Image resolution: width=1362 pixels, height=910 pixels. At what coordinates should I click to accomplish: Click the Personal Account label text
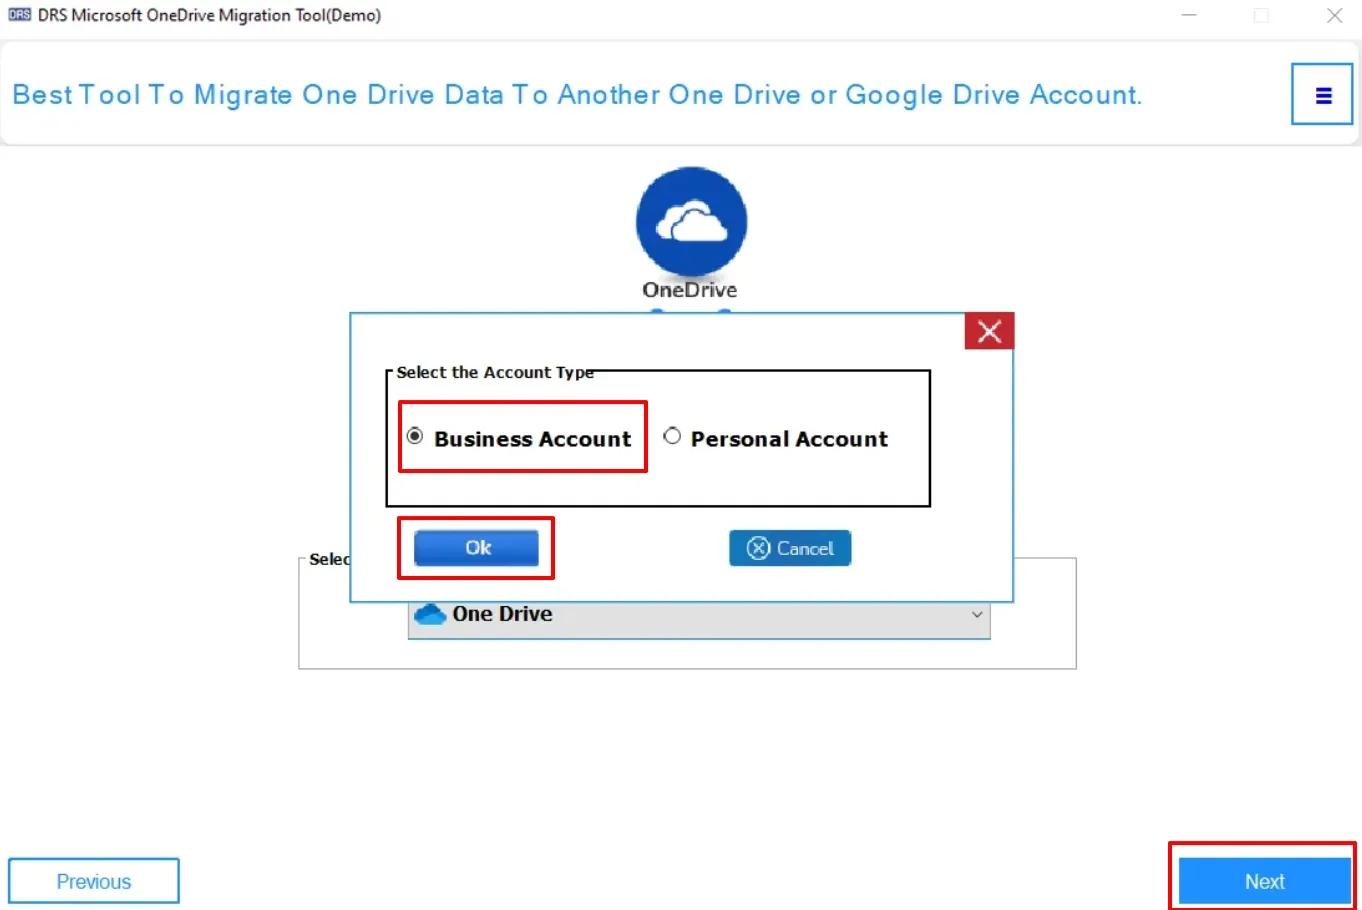pos(789,439)
